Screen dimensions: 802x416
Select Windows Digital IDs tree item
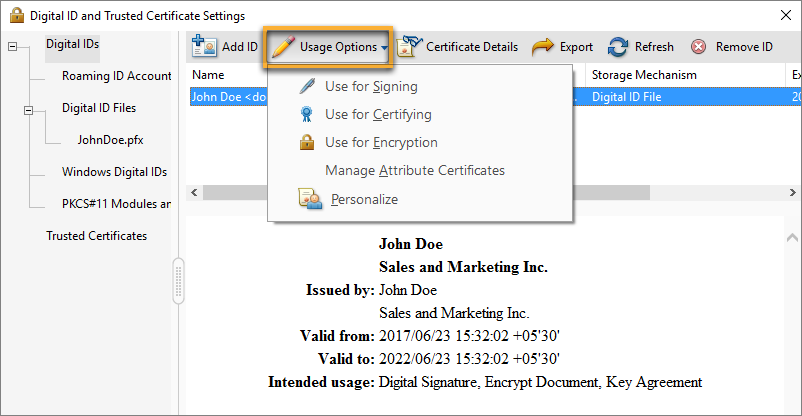point(114,172)
